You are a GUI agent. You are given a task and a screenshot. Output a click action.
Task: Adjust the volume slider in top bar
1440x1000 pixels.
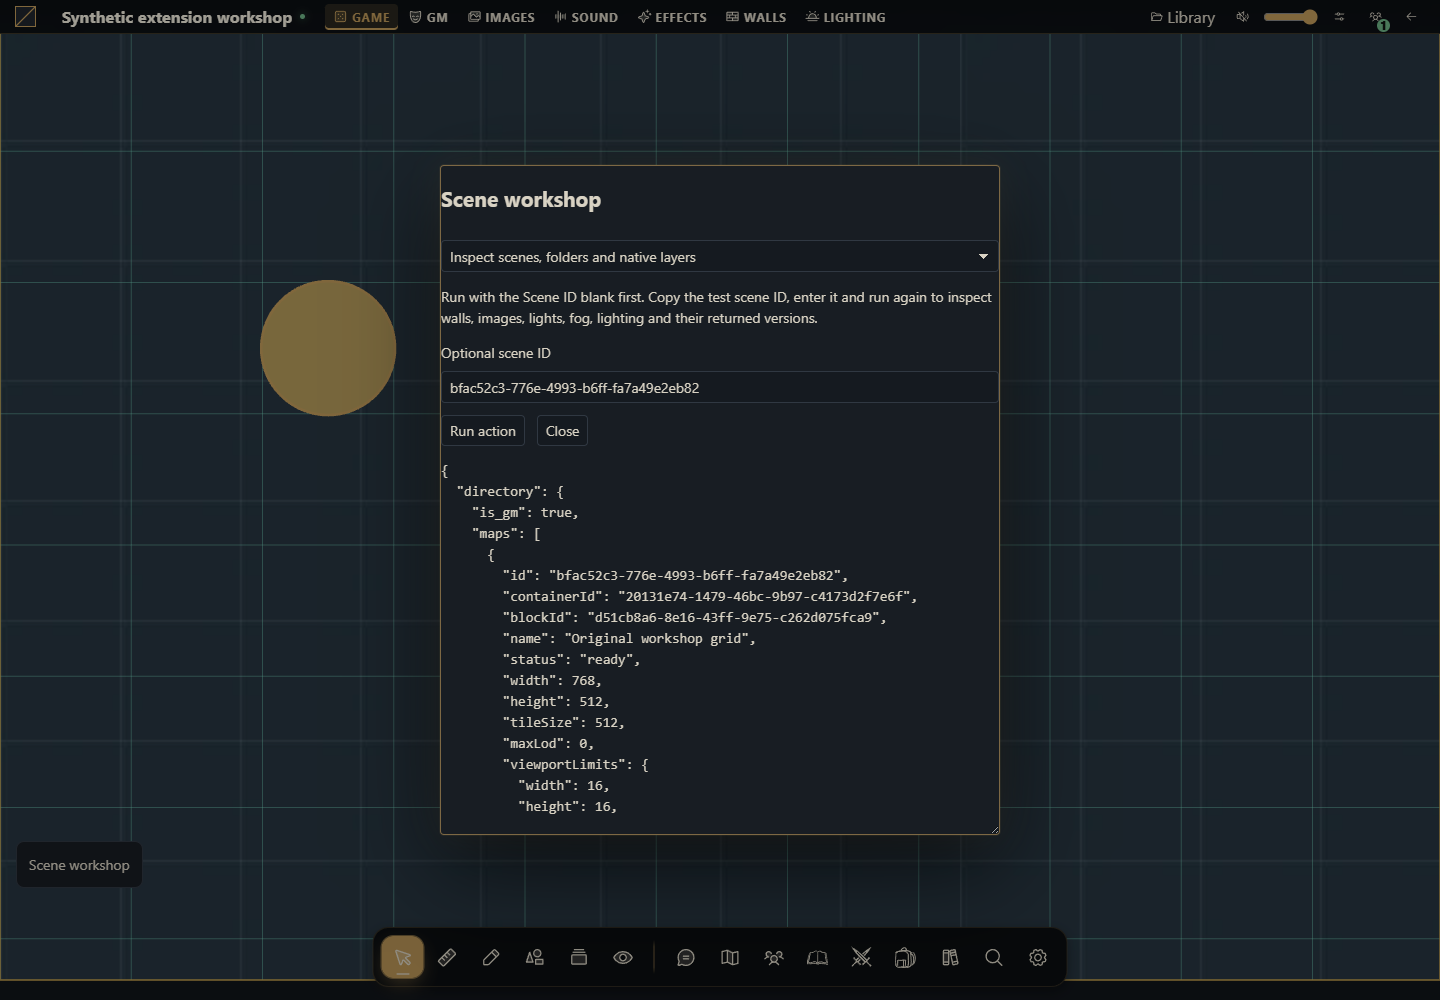[x=1291, y=17]
